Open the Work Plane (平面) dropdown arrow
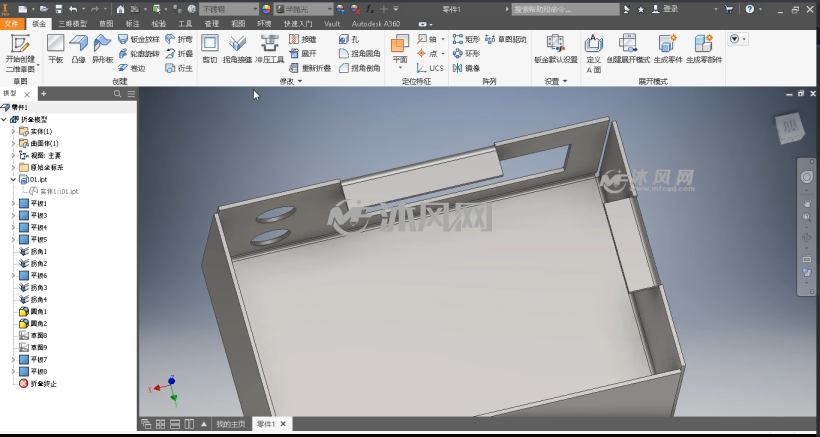The image size is (820, 437). click(400, 67)
